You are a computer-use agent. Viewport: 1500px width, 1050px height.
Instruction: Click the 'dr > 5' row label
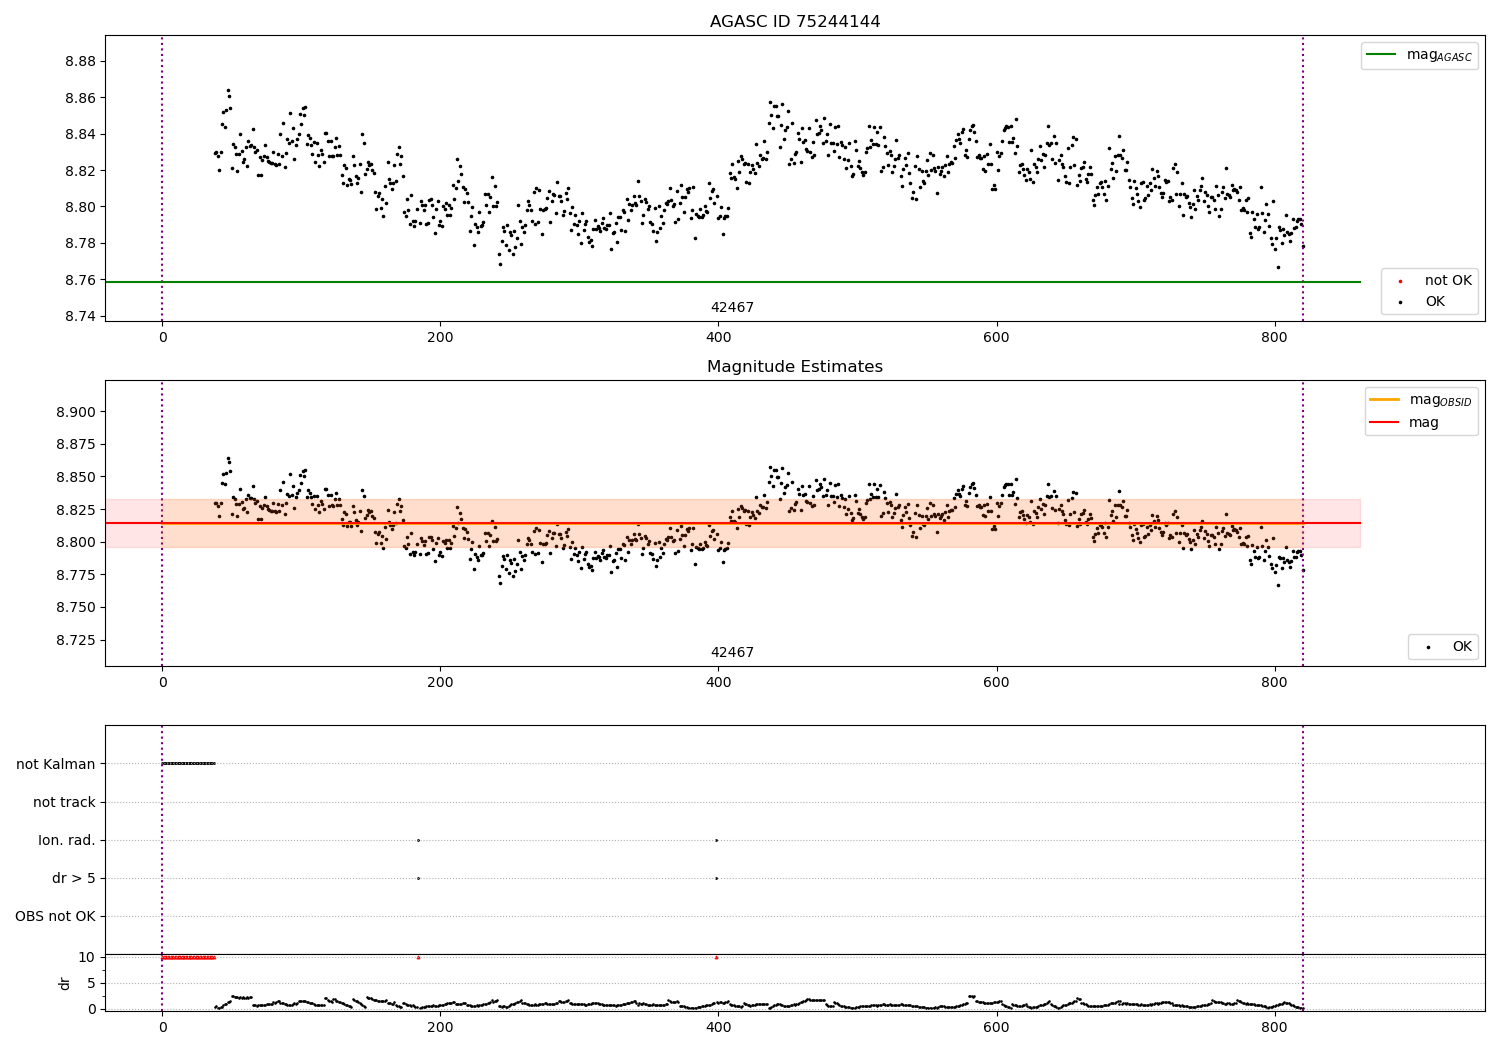click(74, 878)
